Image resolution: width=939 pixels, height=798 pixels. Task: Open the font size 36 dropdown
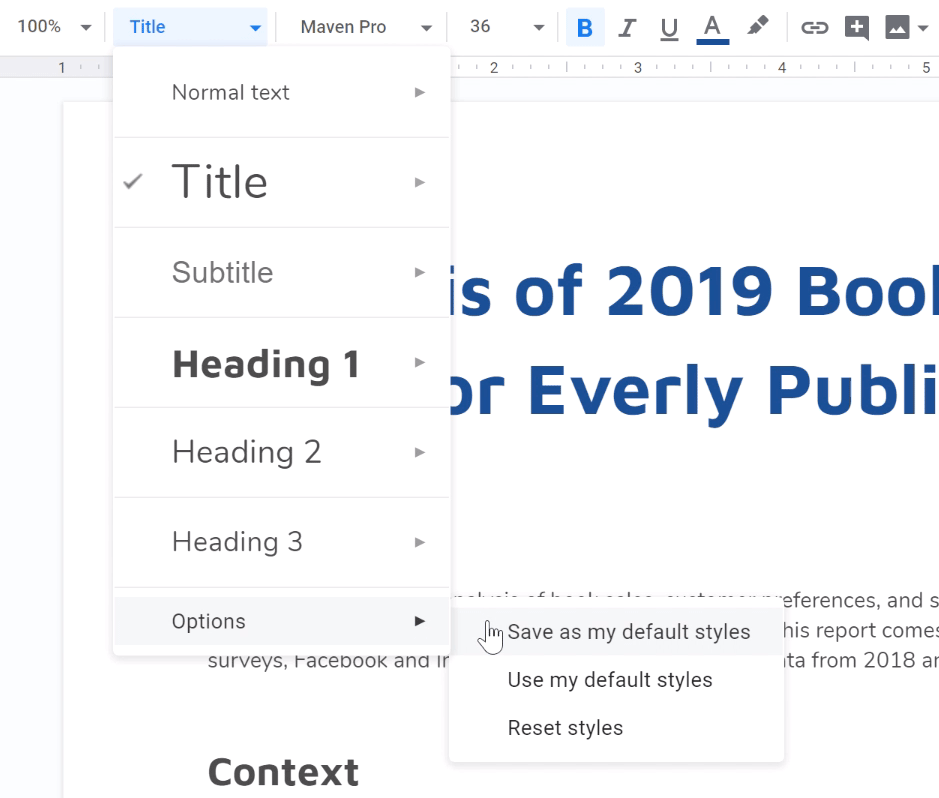click(x=505, y=27)
